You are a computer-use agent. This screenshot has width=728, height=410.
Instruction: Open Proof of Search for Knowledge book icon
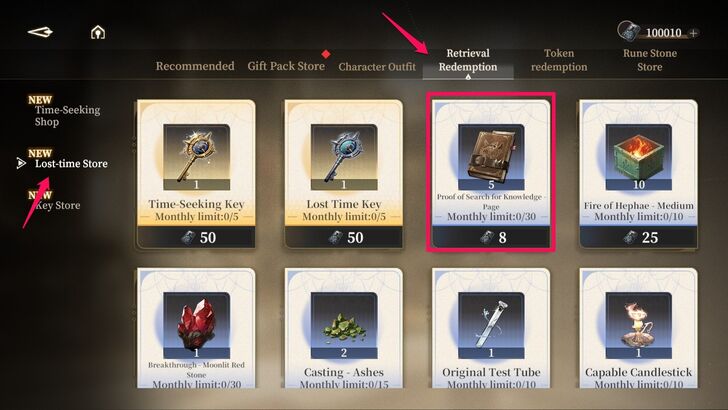(x=491, y=157)
